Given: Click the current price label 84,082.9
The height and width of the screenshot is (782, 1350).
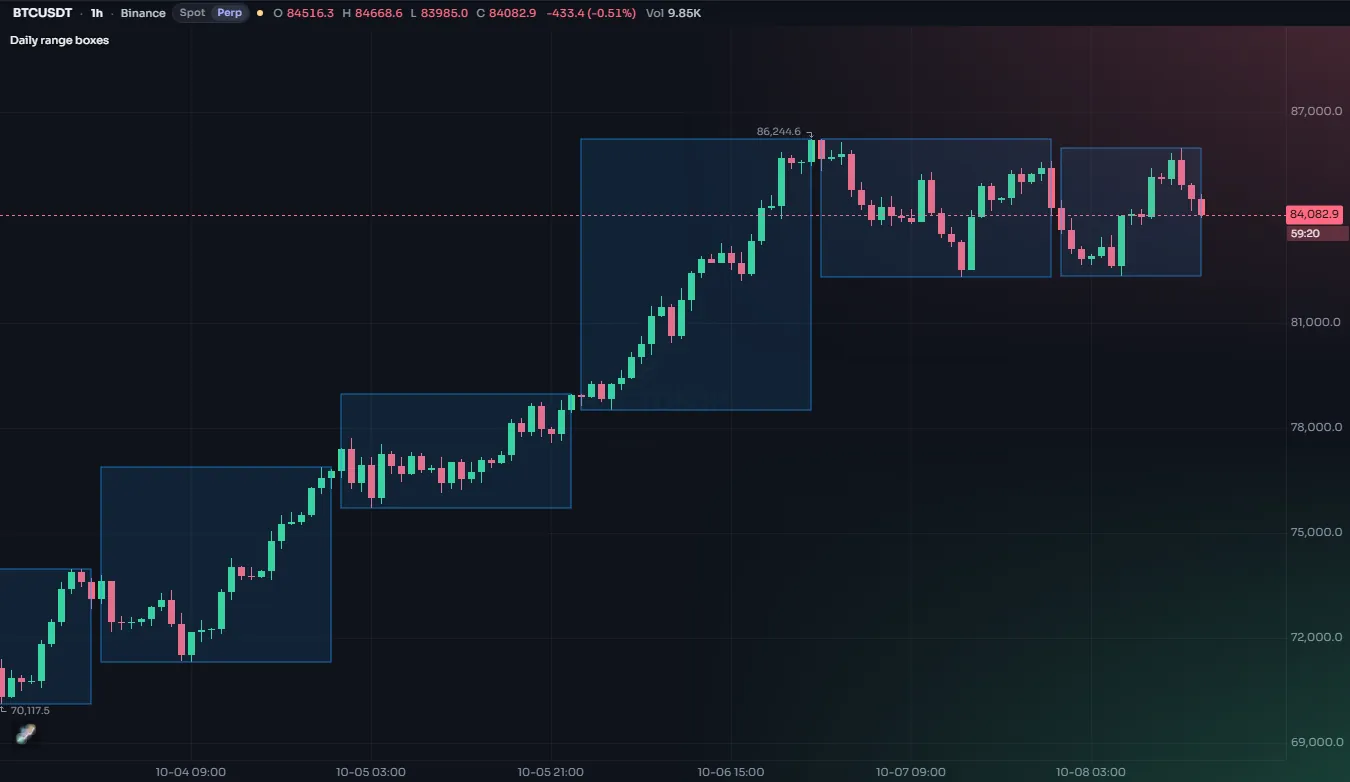Looking at the screenshot, I should point(1315,215).
